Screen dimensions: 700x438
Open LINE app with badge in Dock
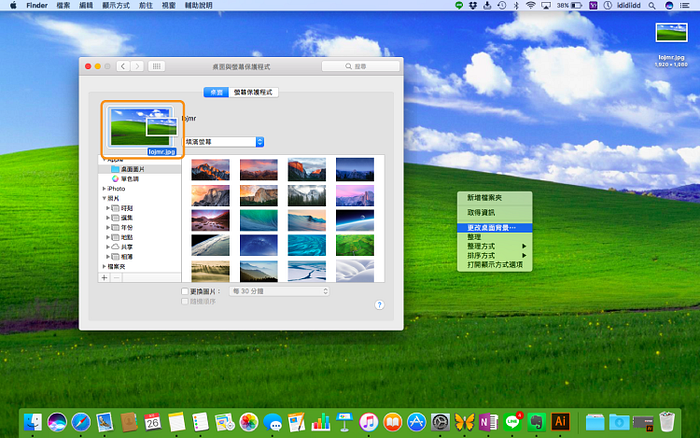512,422
